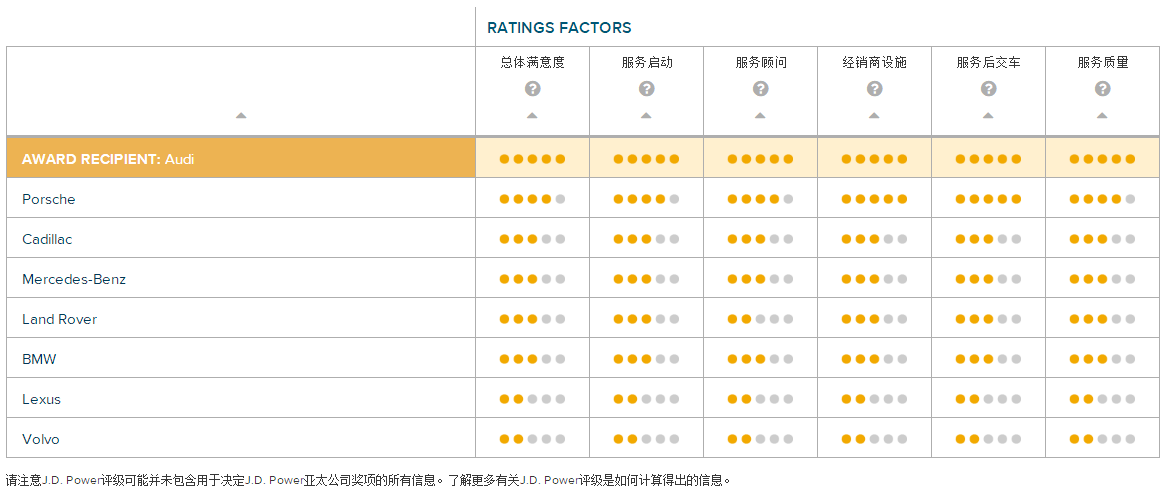Sort brand name column arrow
Viewport: 1163px width, 496px height.
click(240, 116)
